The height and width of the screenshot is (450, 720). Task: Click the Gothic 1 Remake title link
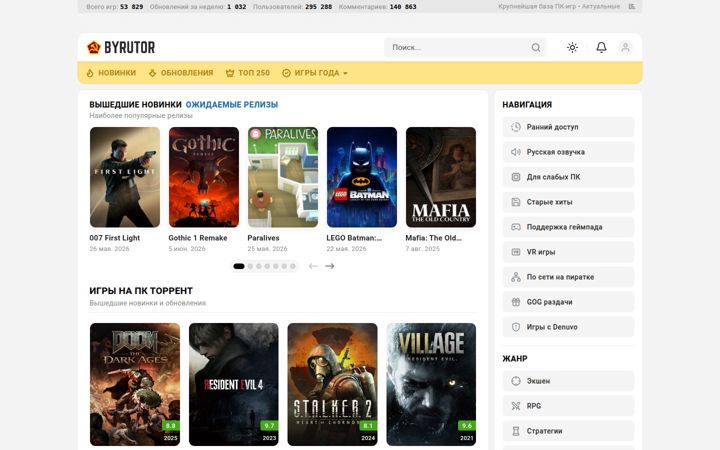198,238
